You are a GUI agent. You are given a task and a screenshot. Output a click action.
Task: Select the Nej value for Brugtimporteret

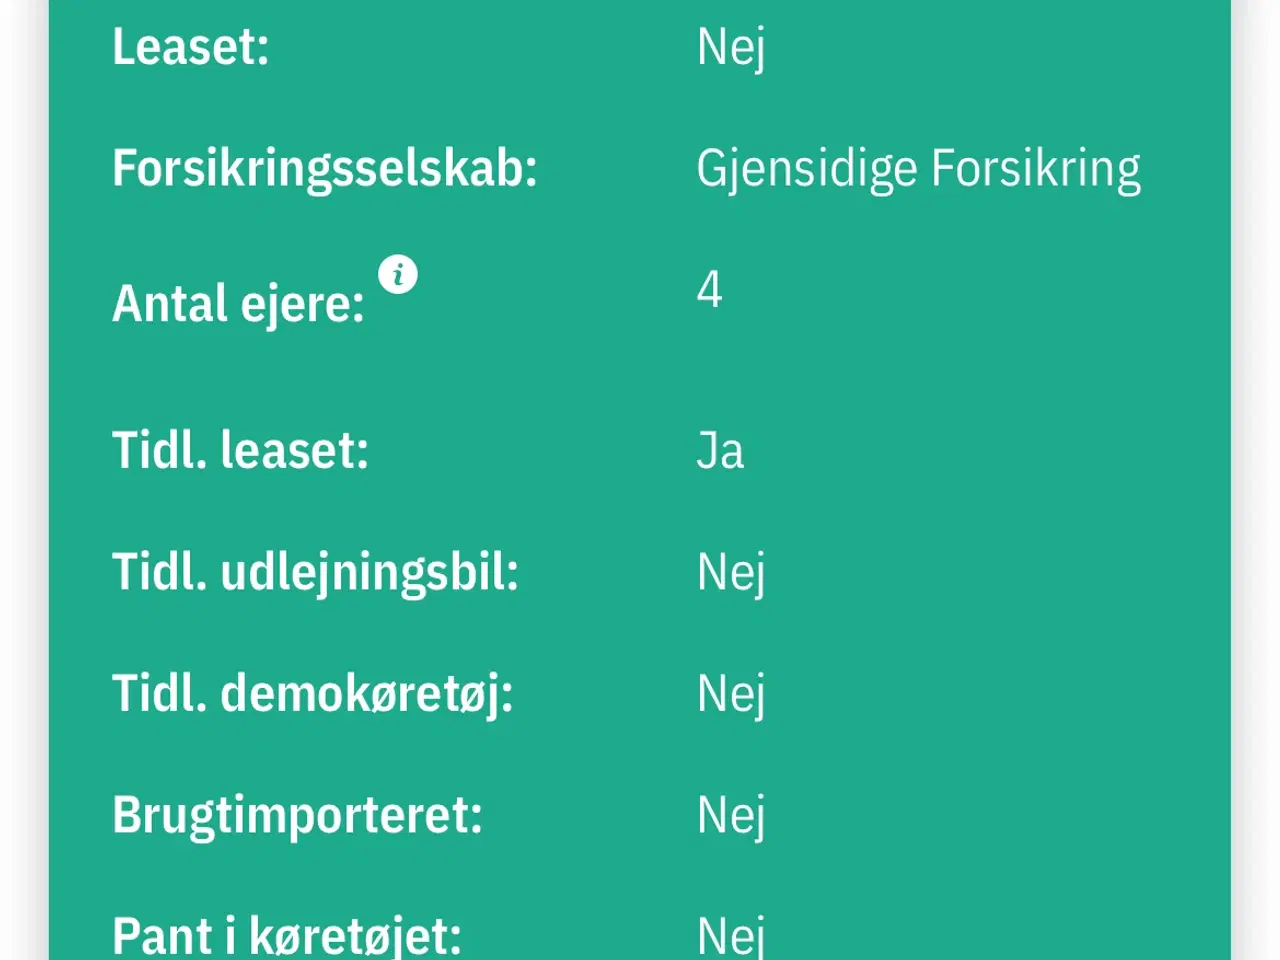pos(731,815)
